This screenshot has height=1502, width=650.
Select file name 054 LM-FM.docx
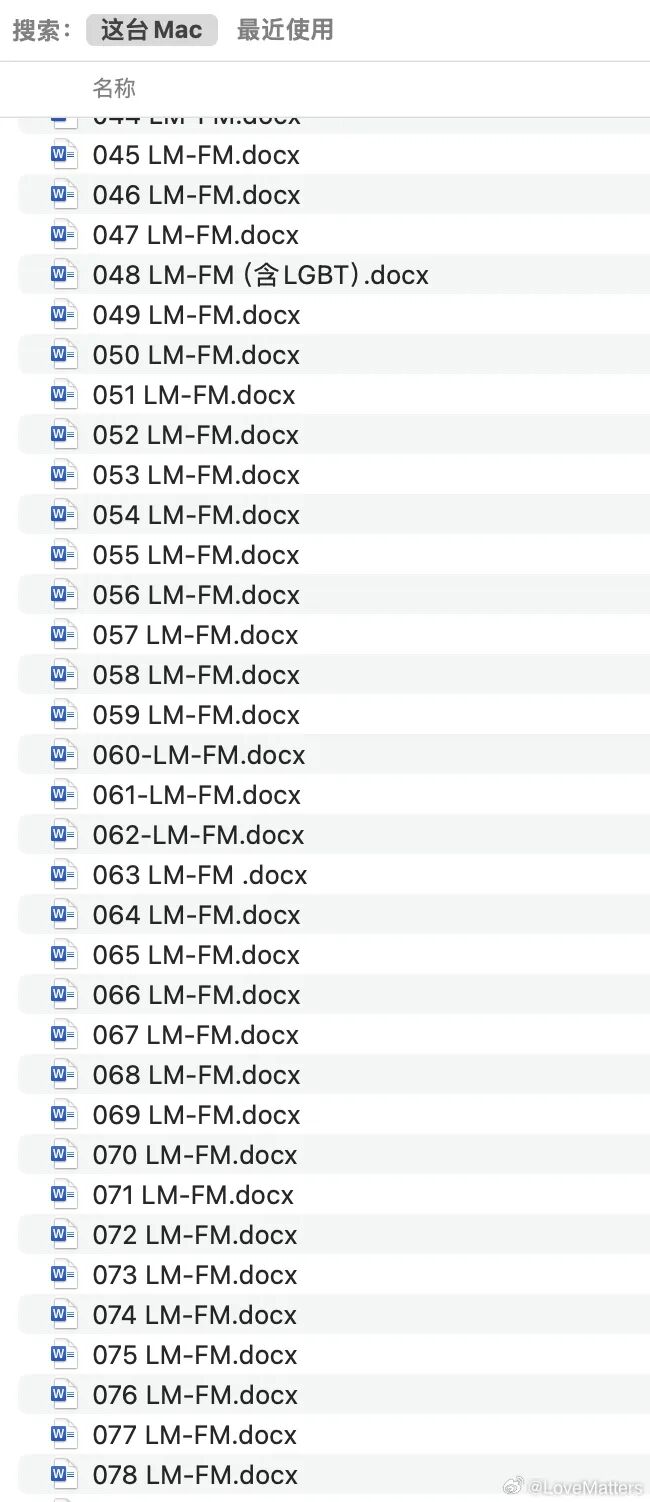tap(196, 515)
